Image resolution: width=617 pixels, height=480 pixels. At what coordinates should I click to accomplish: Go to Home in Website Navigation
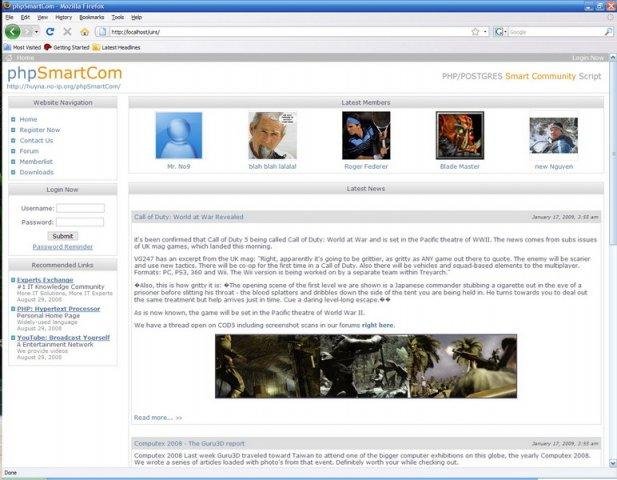click(x=28, y=119)
